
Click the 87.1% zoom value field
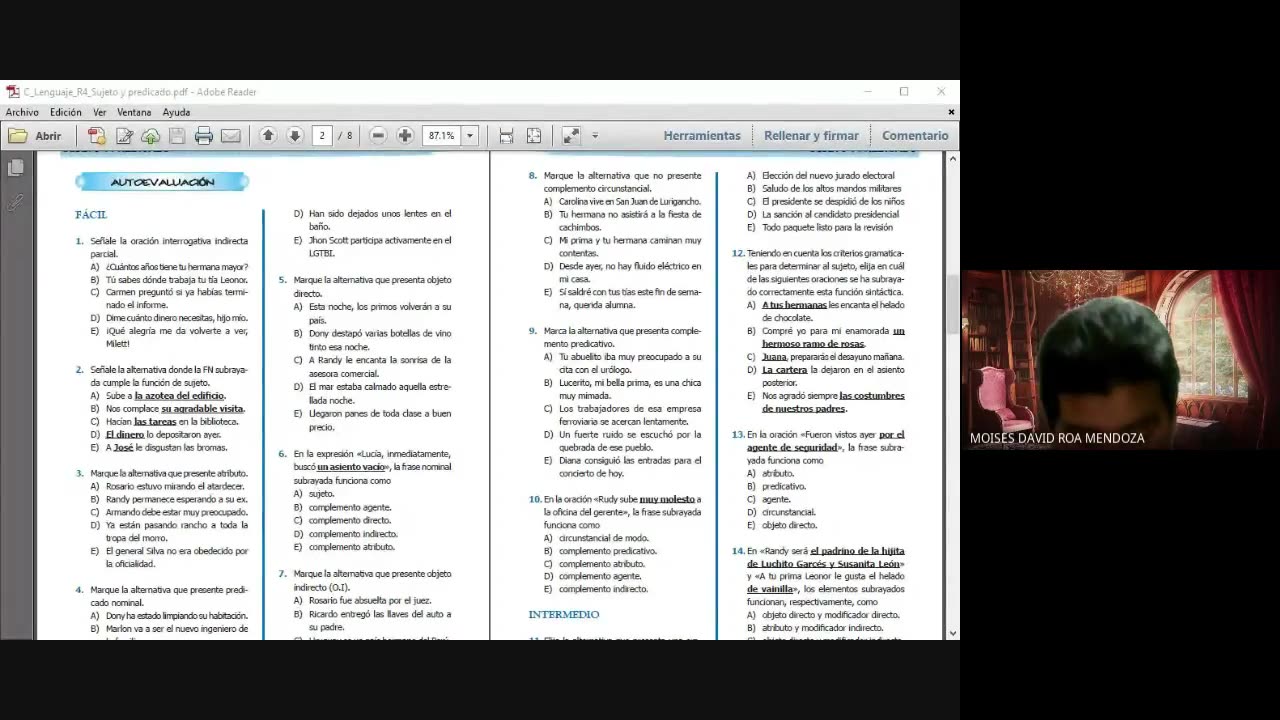441,136
